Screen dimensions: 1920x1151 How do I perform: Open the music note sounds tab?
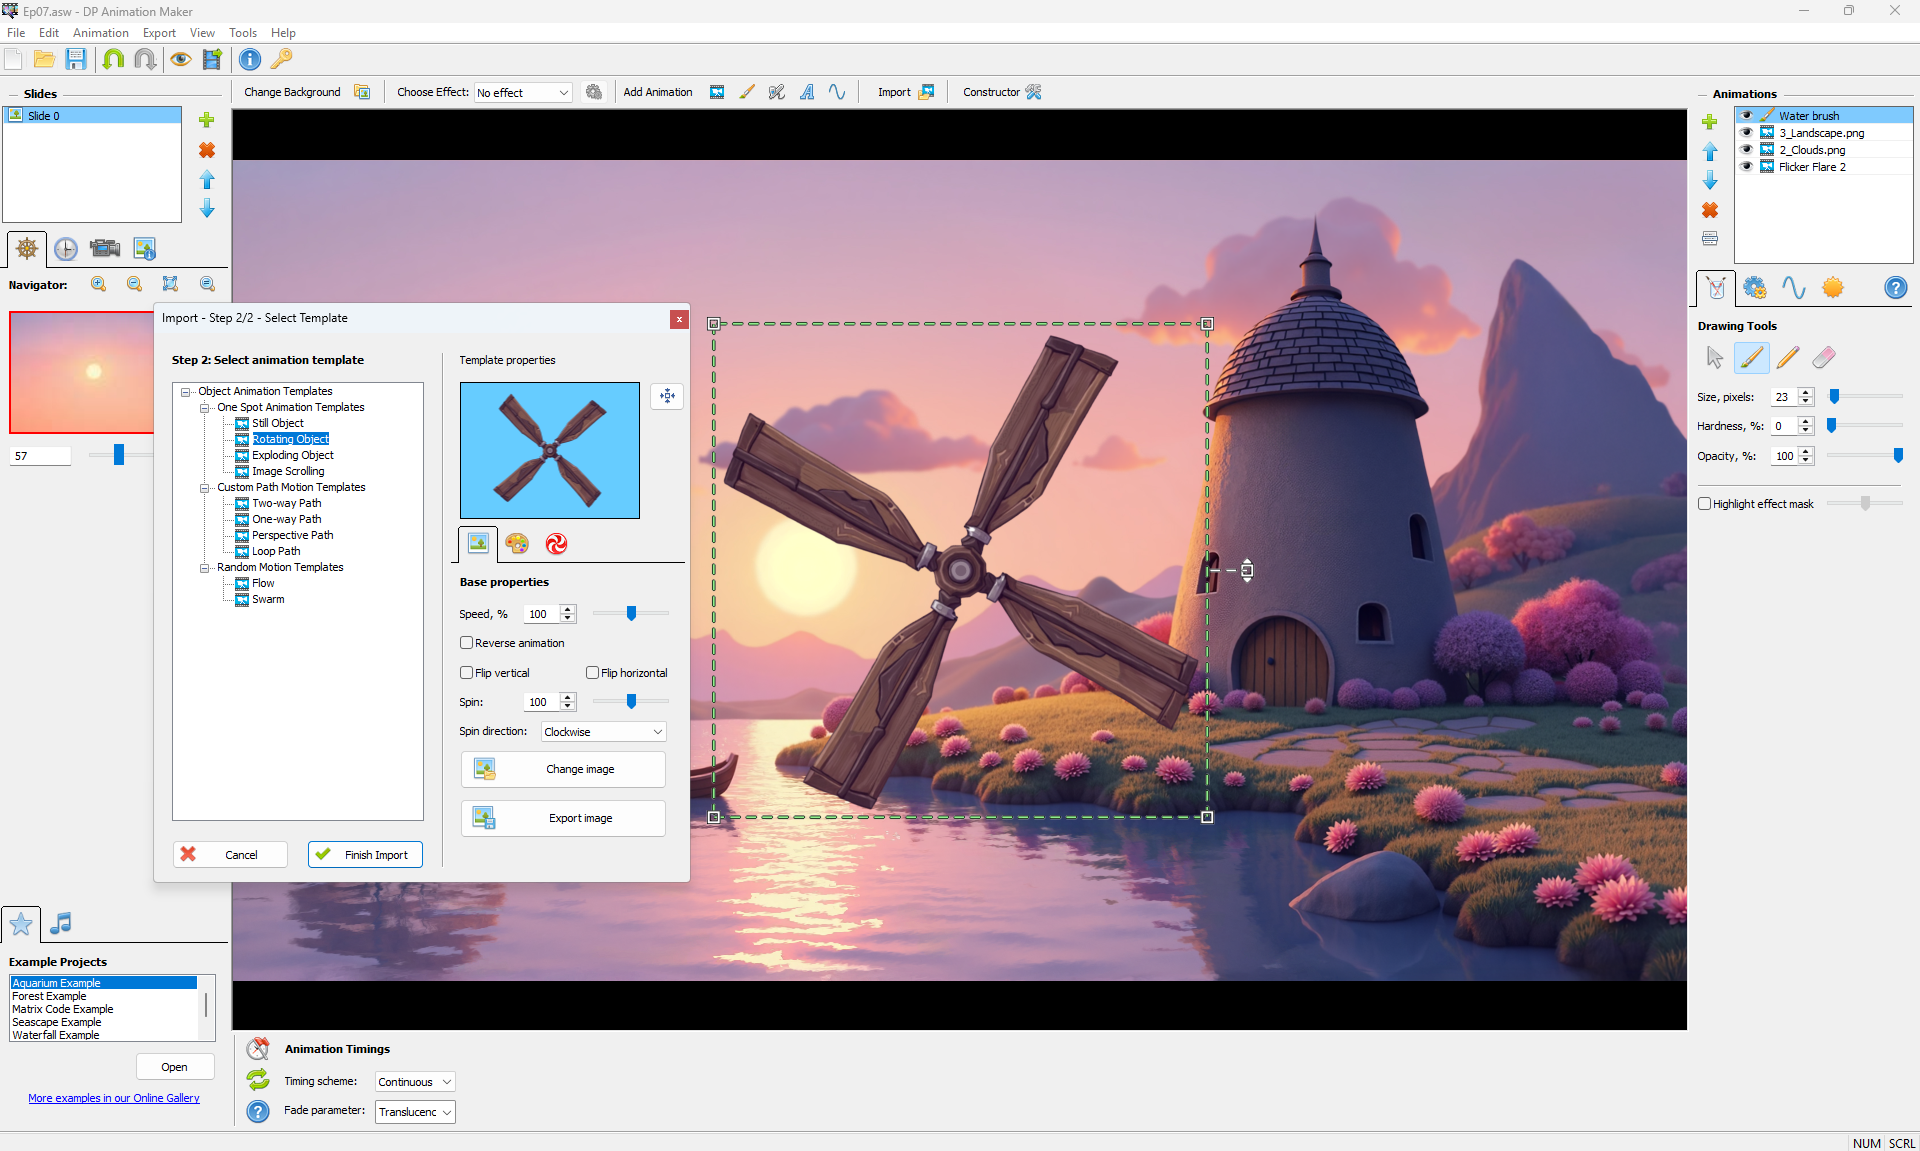[61, 923]
